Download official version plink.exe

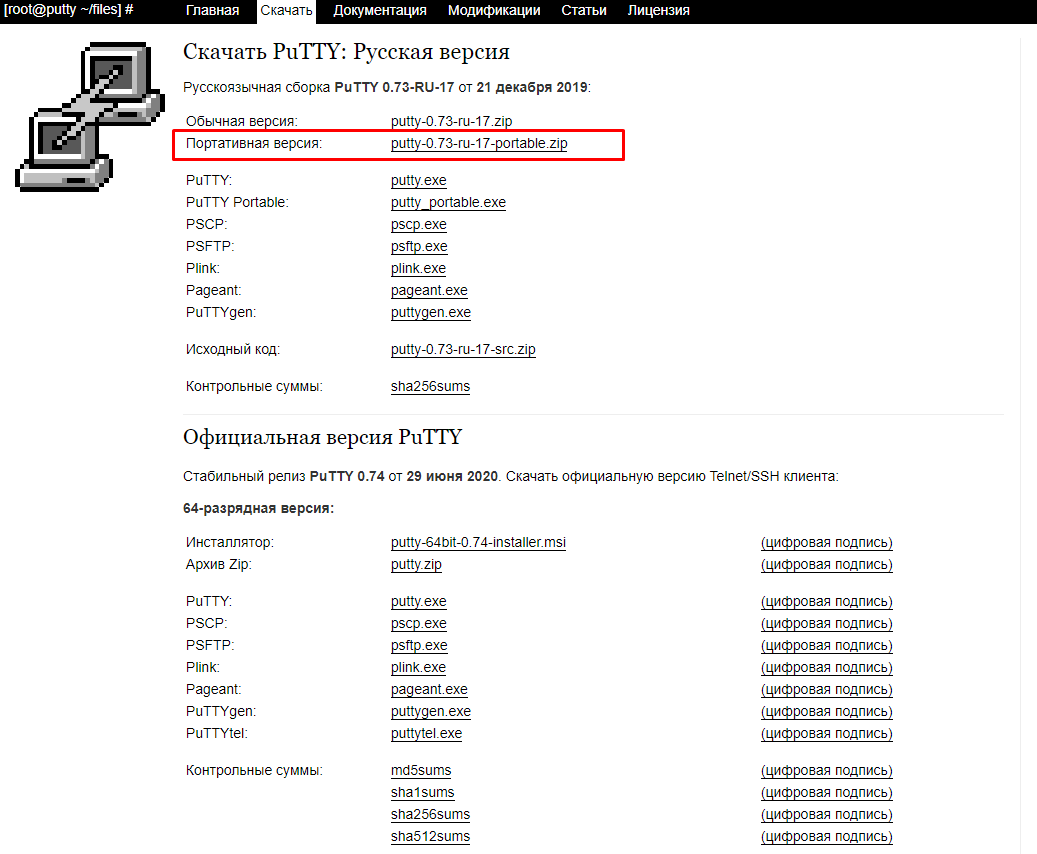[418, 667]
